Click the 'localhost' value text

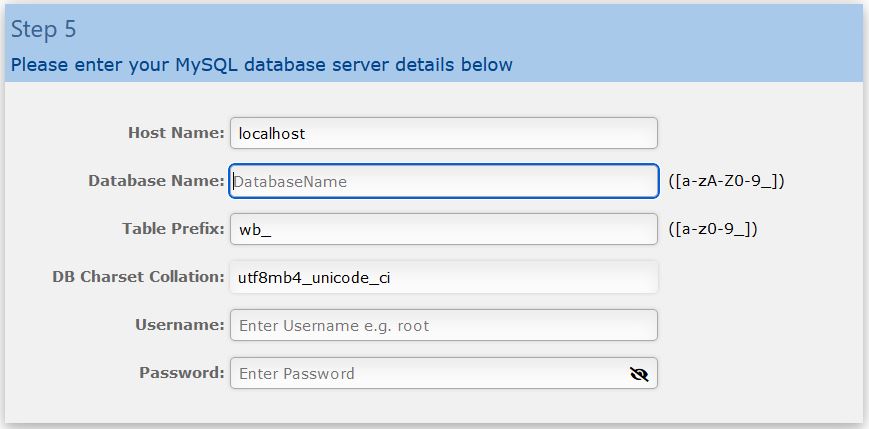pyautogui.click(x=272, y=134)
